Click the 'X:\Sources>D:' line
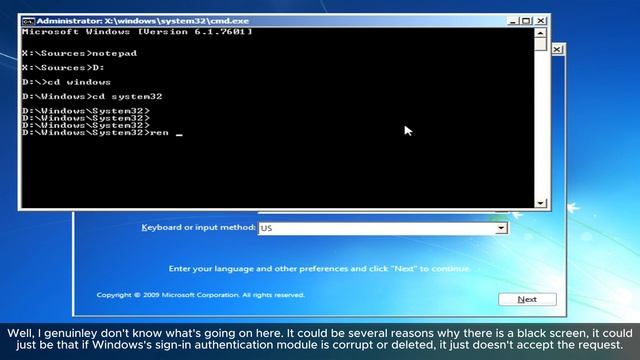 tap(63, 68)
